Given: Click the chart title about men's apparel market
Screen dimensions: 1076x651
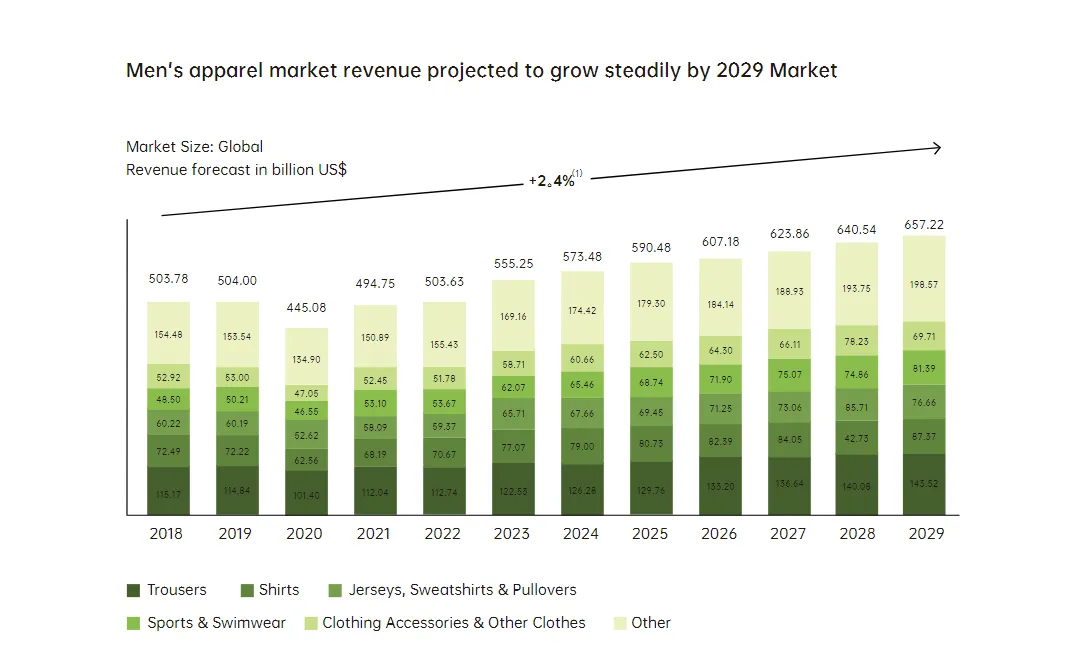Looking at the screenshot, I should (x=481, y=71).
